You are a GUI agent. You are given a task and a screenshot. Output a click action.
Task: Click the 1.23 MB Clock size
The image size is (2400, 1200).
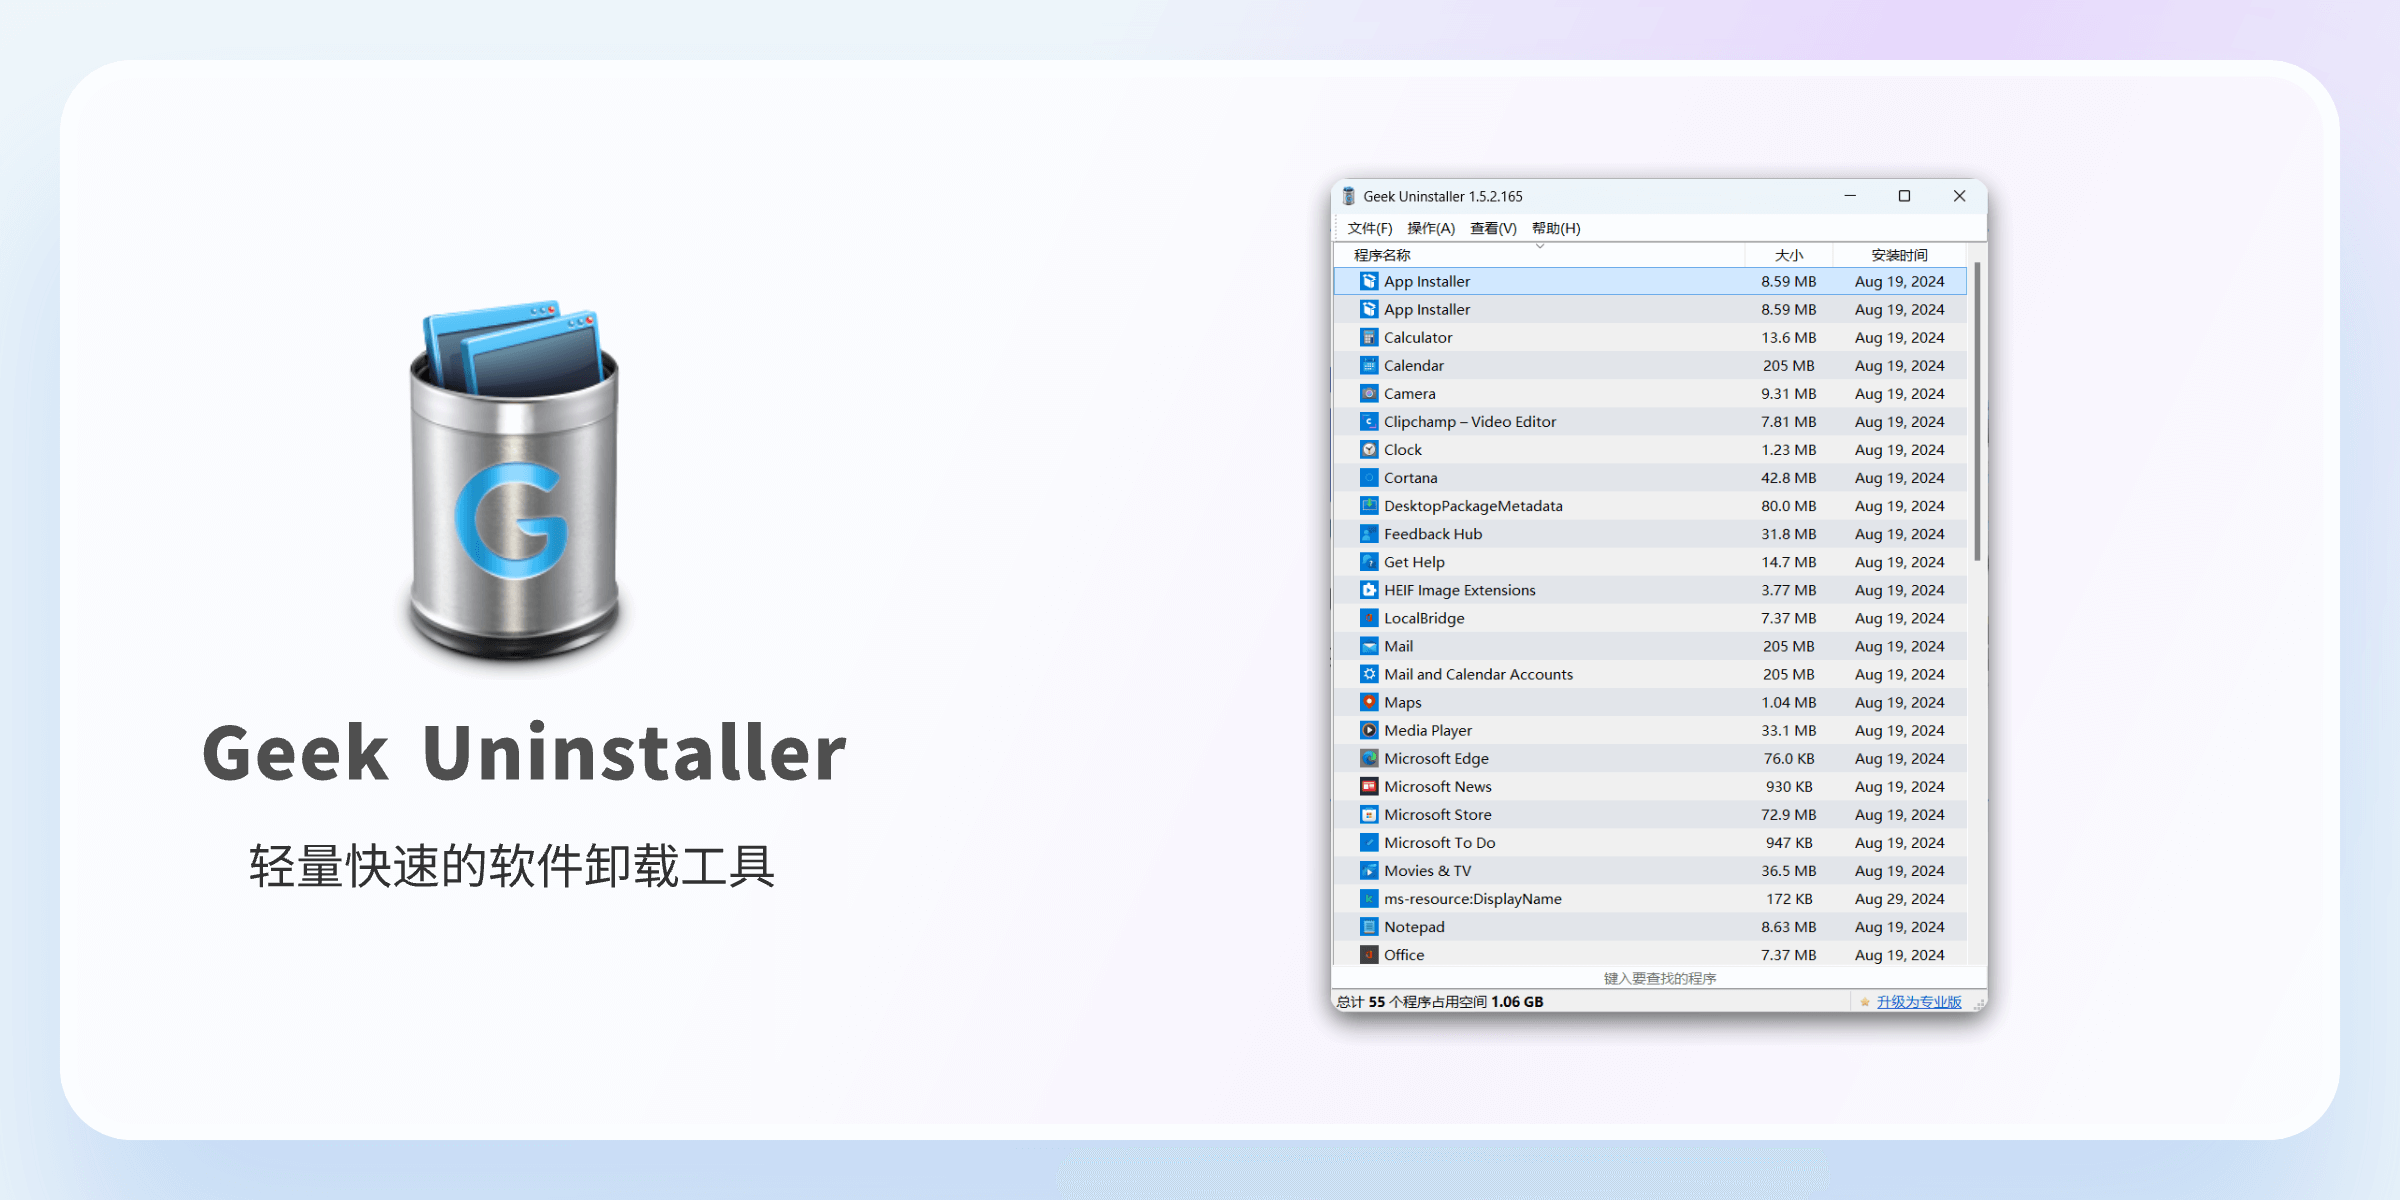pos(1789,449)
